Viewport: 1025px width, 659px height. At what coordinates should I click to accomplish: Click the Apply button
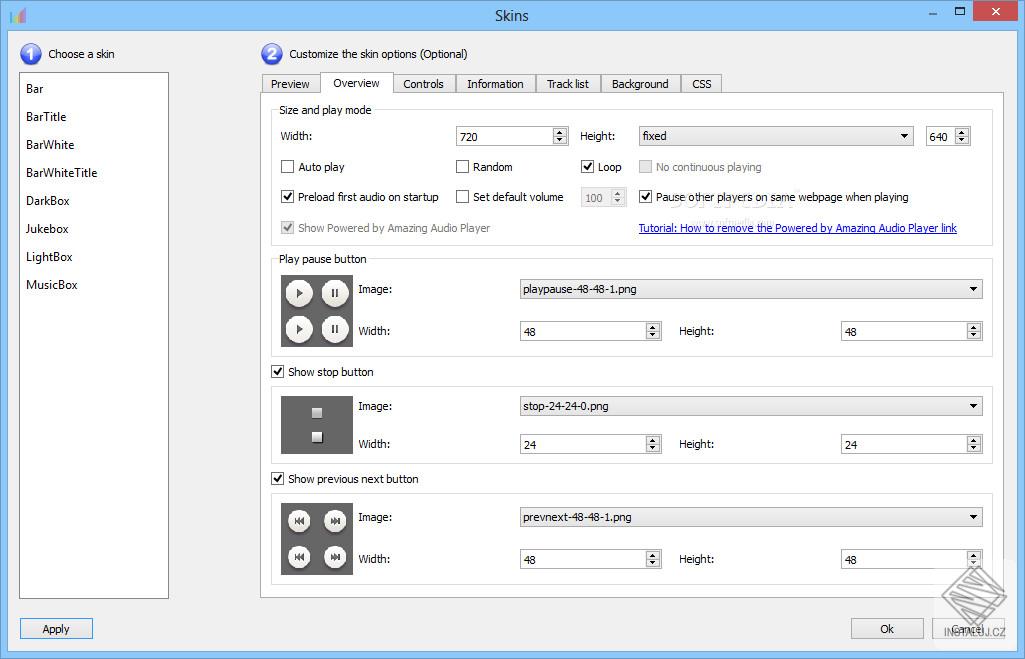click(x=56, y=628)
